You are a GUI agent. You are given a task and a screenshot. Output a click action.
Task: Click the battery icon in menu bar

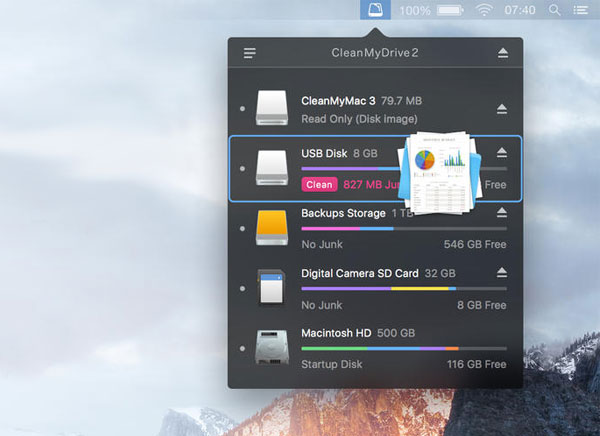(450, 10)
